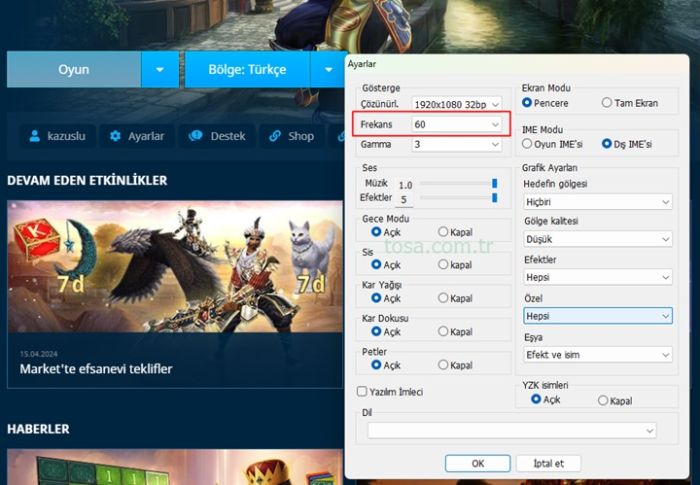Select Tam Ekran radio button
Viewport: 700px width, 485px height.
(x=607, y=103)
